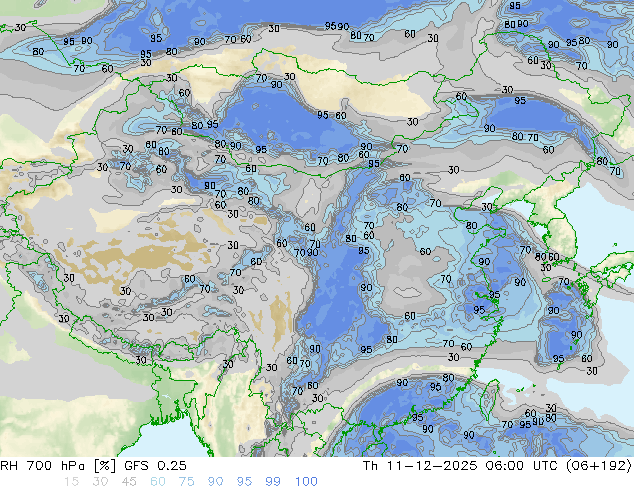Select the "GFS 0.25" model label
Viewport: 634px width, 490px height.
point(155,466)
